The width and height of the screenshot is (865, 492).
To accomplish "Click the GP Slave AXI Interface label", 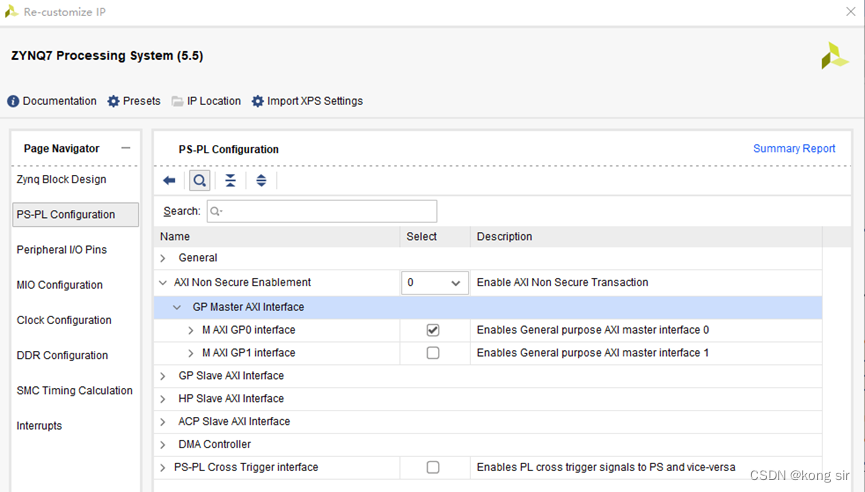I will (x=231, y=376).
